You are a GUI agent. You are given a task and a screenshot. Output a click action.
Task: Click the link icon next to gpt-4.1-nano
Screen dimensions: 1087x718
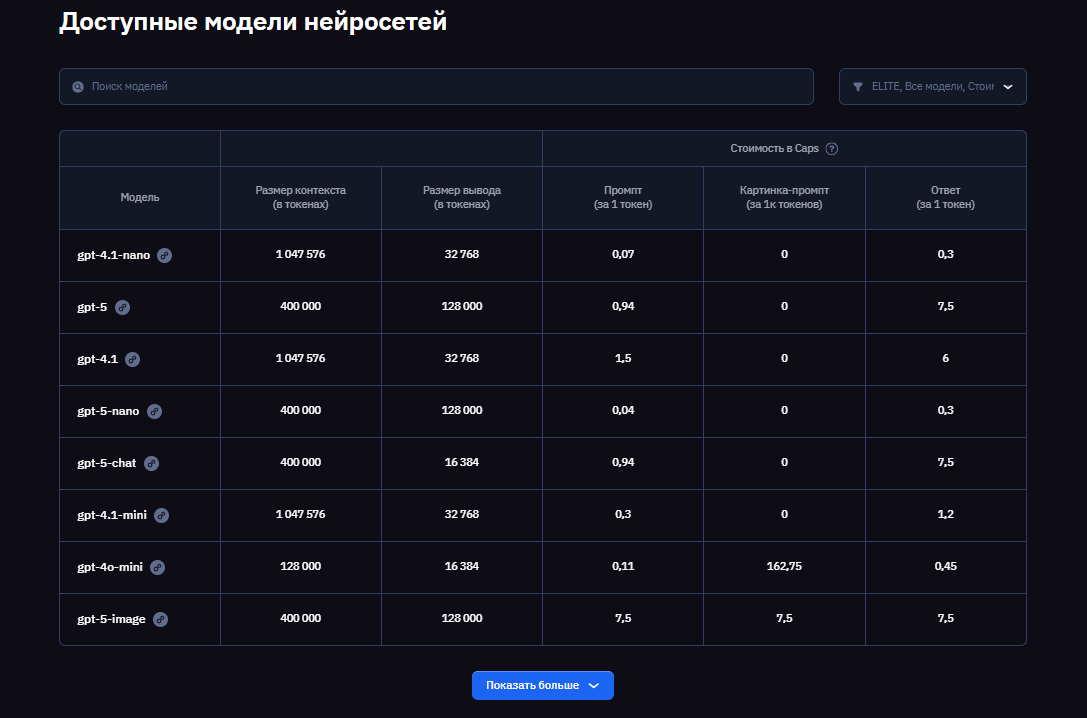click(164, 256)
